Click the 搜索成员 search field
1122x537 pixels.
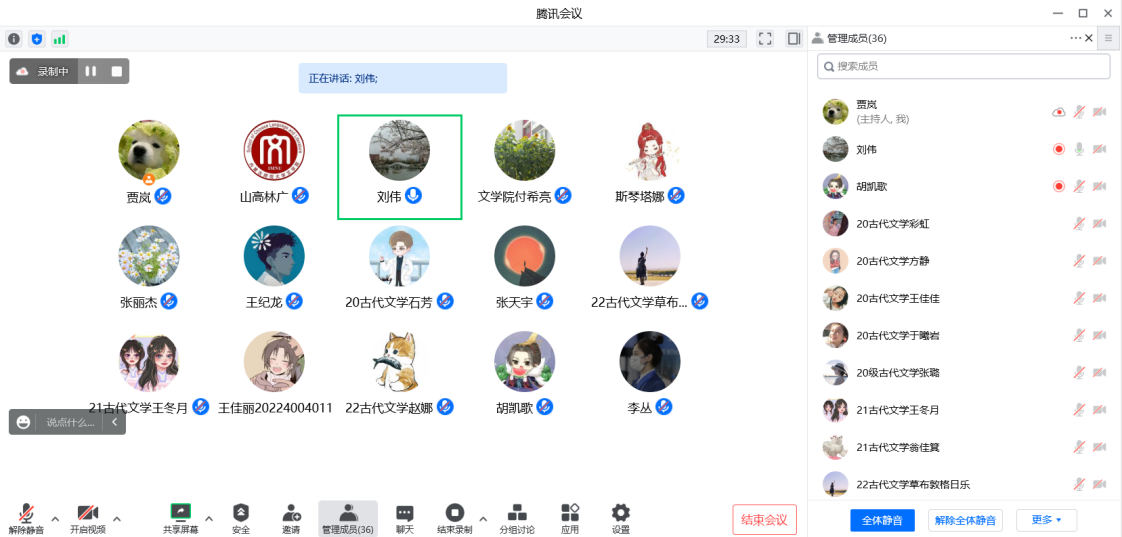point(963,66)
